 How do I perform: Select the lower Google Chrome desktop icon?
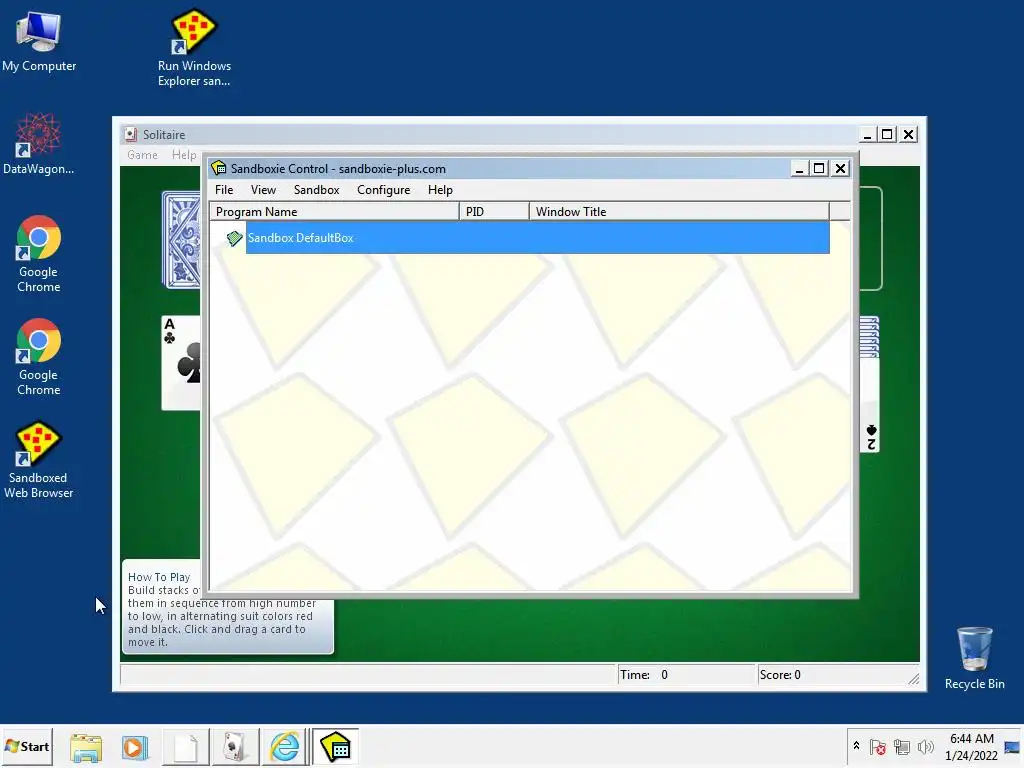[39, 357]
